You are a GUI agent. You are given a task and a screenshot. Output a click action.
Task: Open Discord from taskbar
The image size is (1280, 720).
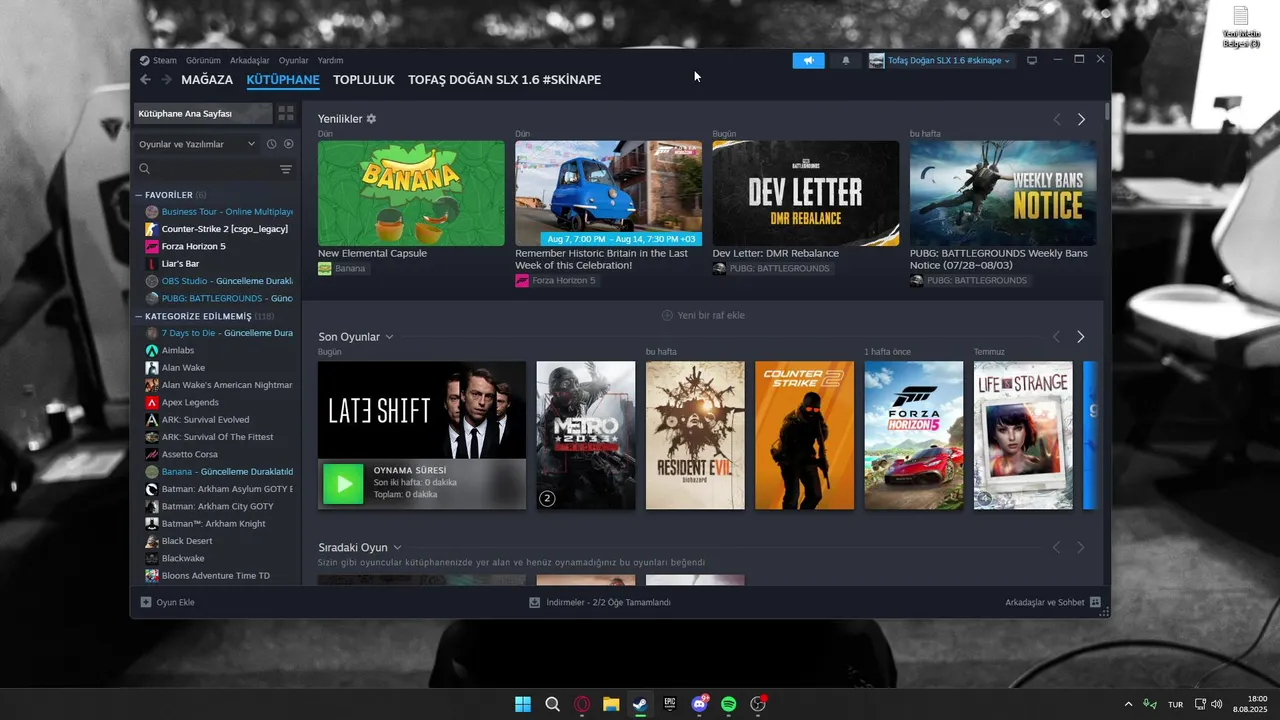click(x=699, y=704)
